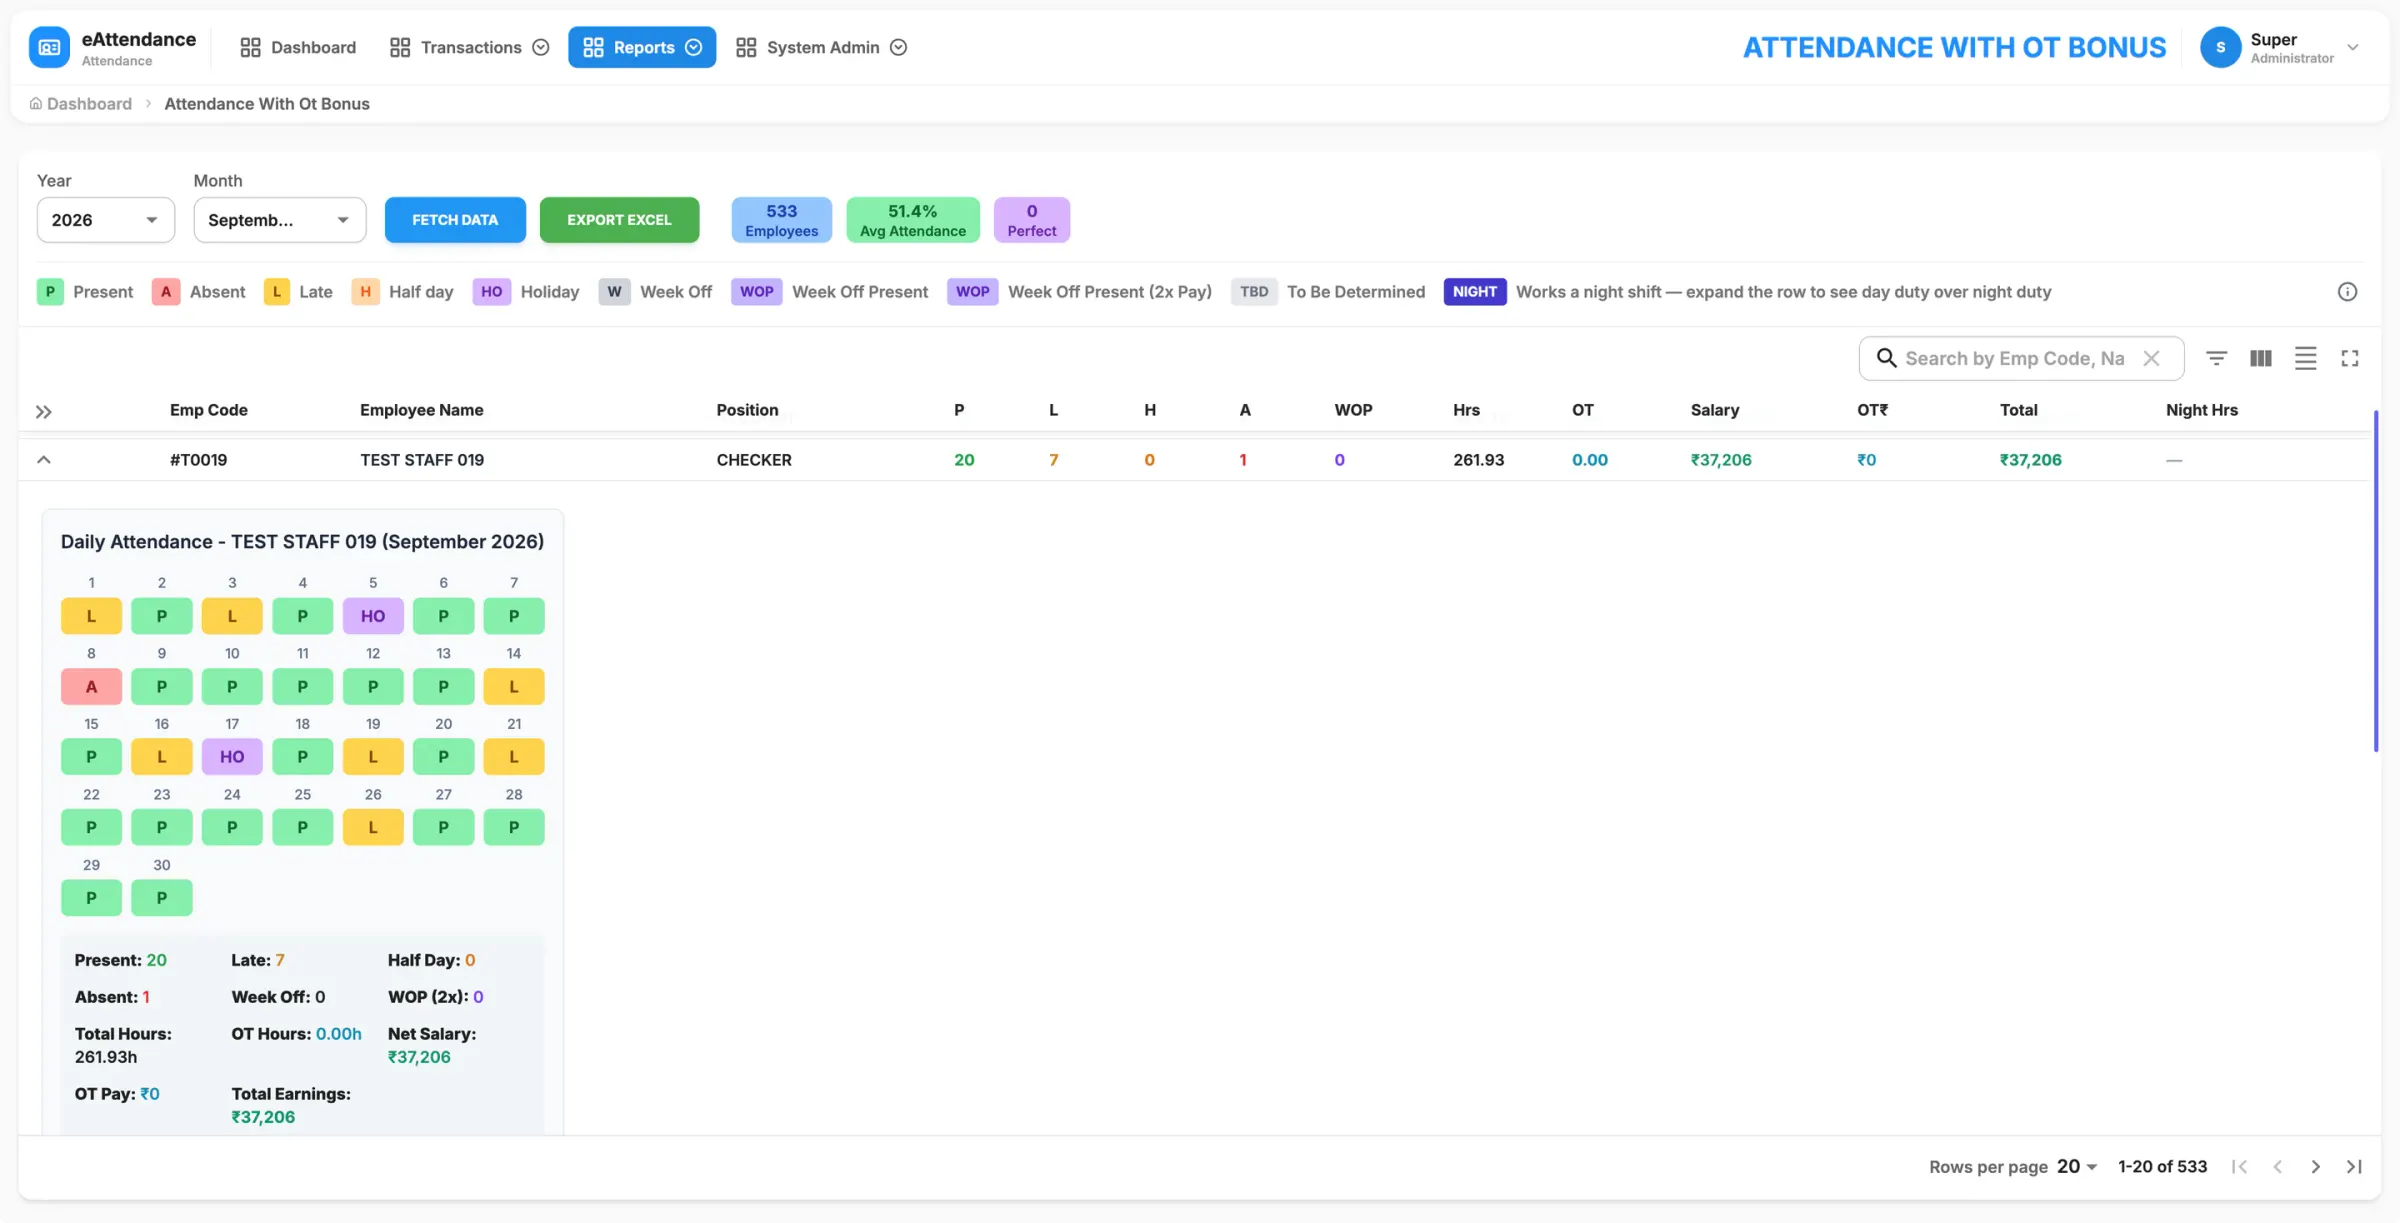
Task: Click the FETCH DATA button
Action: (x=455, y=220)
